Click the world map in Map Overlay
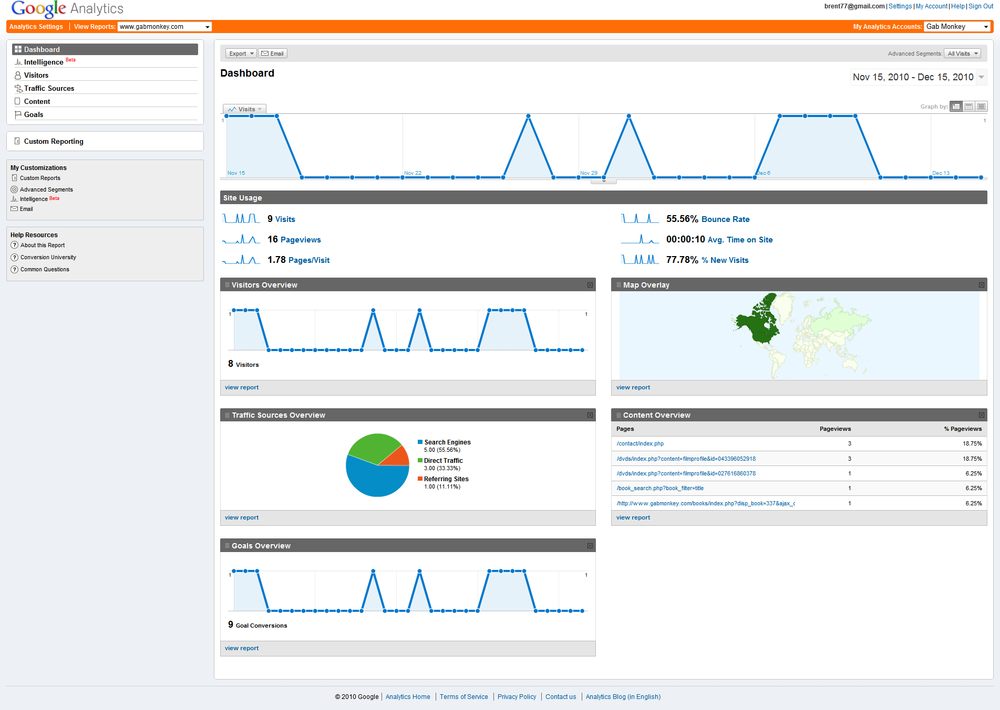 (x=799, y=336)
